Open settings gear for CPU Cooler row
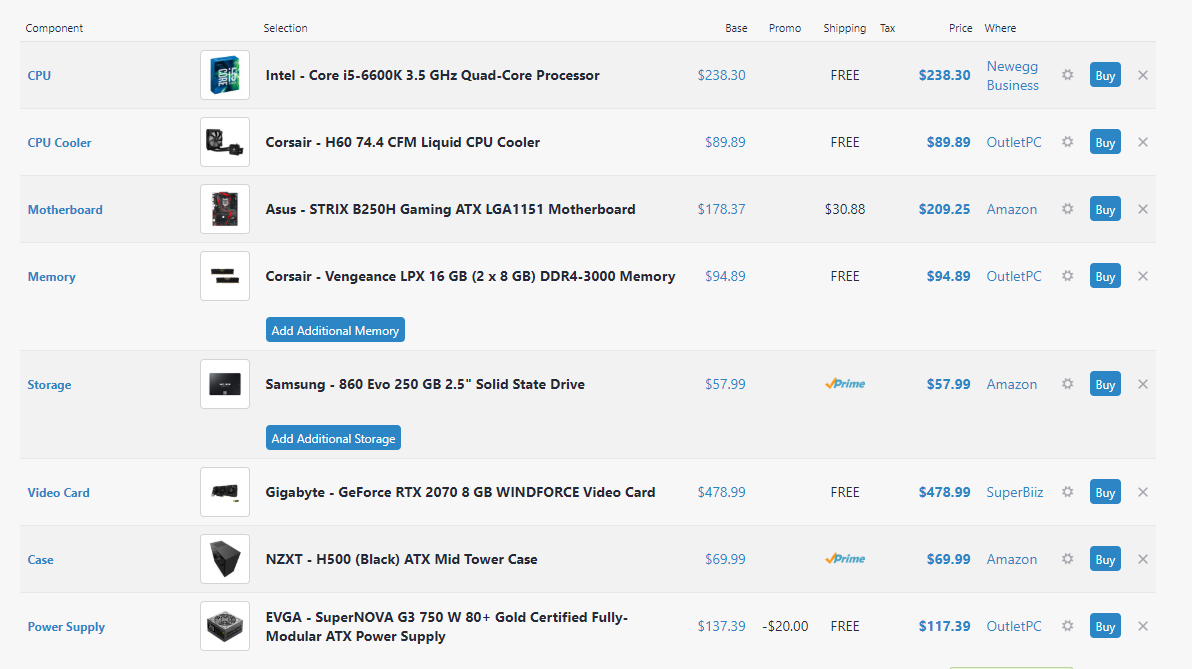1192x669 pixels. tap(1067, 142)
